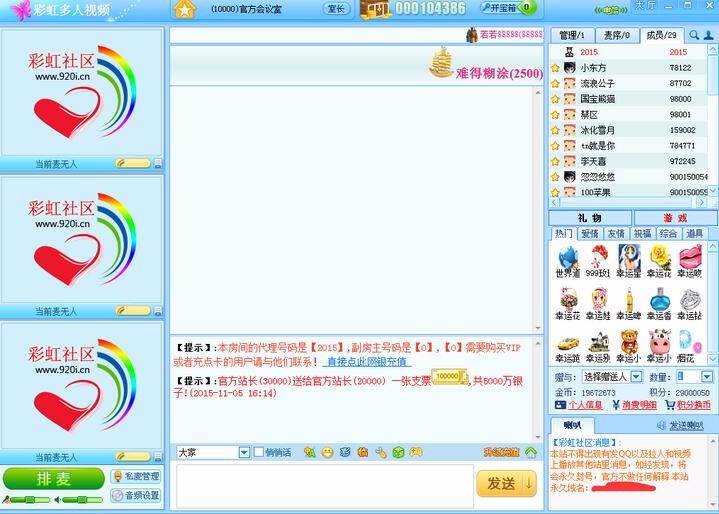719x514 pixels.
Task: Select the villa house gift
Action: click(598, 346)
